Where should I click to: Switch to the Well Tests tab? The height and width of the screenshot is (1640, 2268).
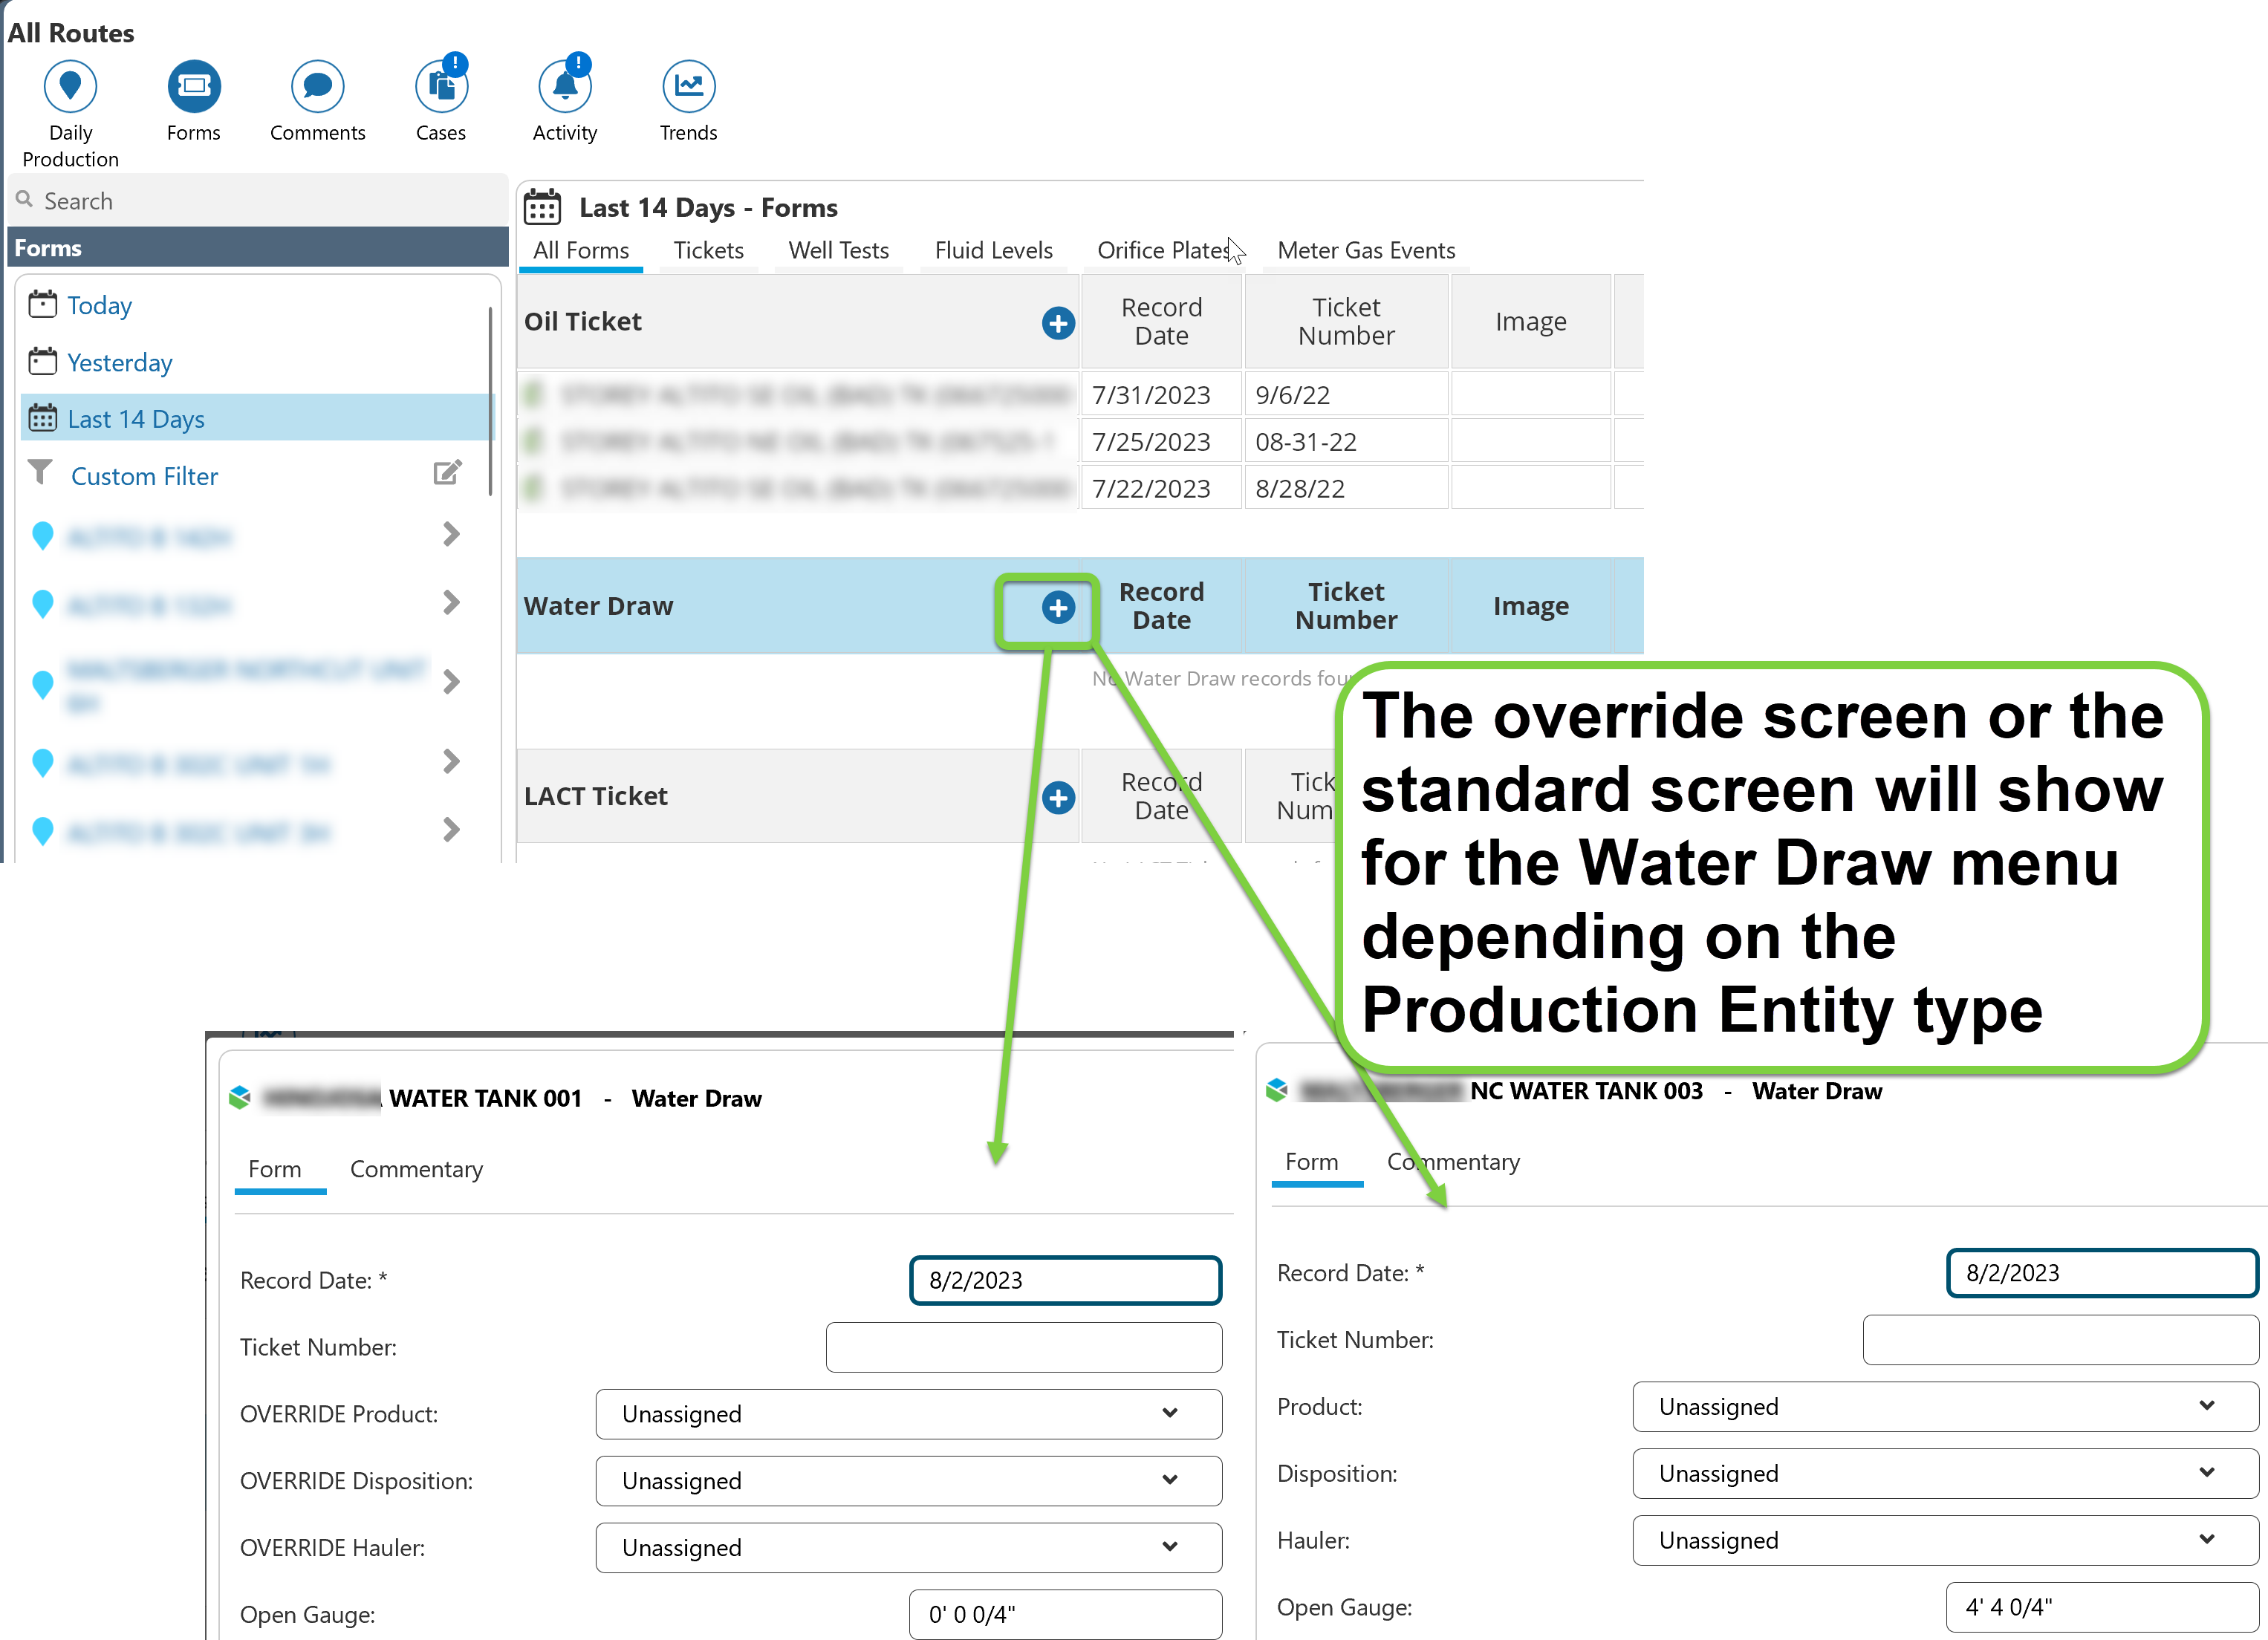click(x=838, y=250)
